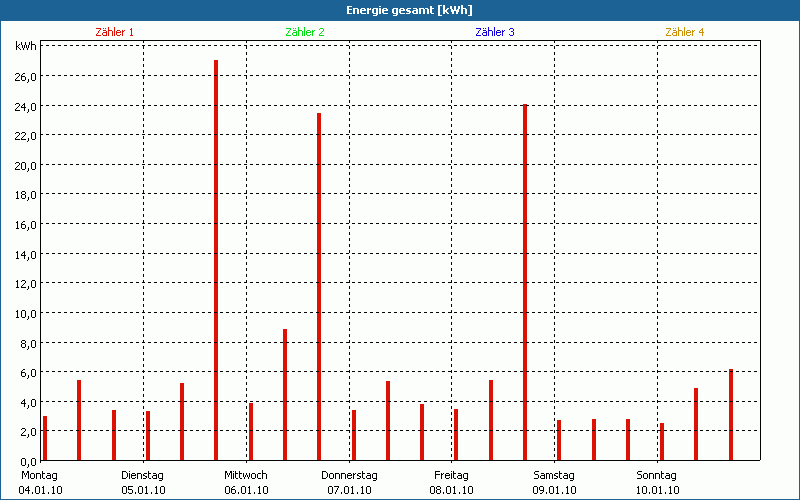The image size is (800, 500).
Task: Click the tallest Freitag bar near 24 kWh
Action: pos(525,282)
